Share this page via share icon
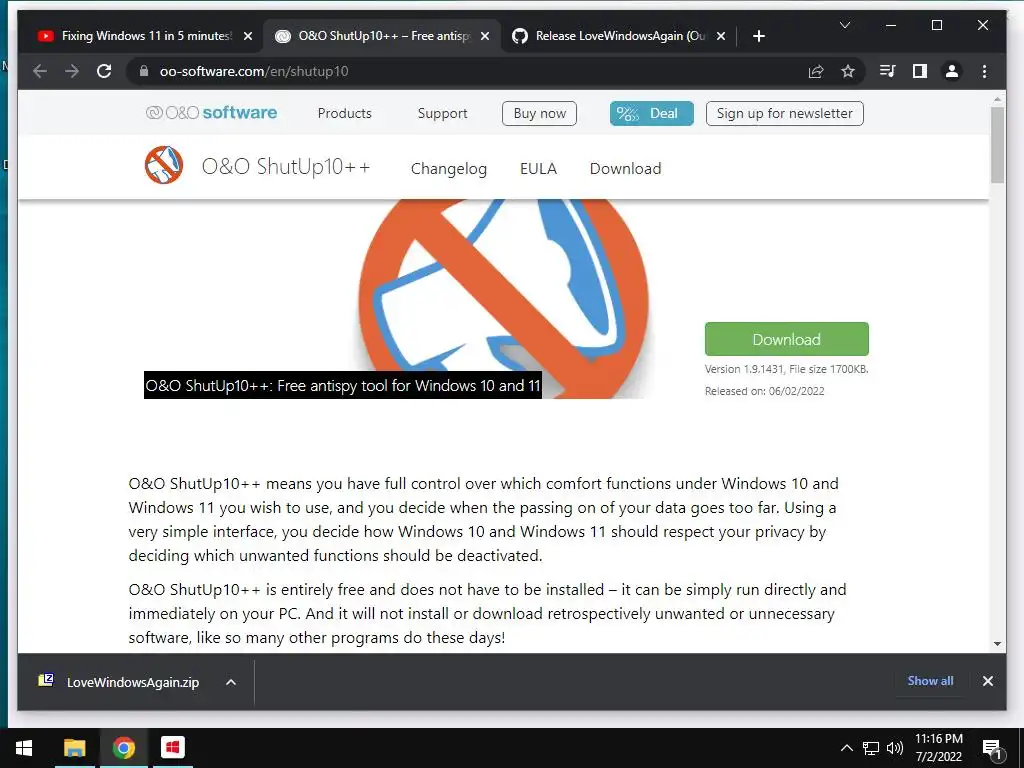This screenshot has height=768, width=1024. pyautogui.click(x=816, y=71)
